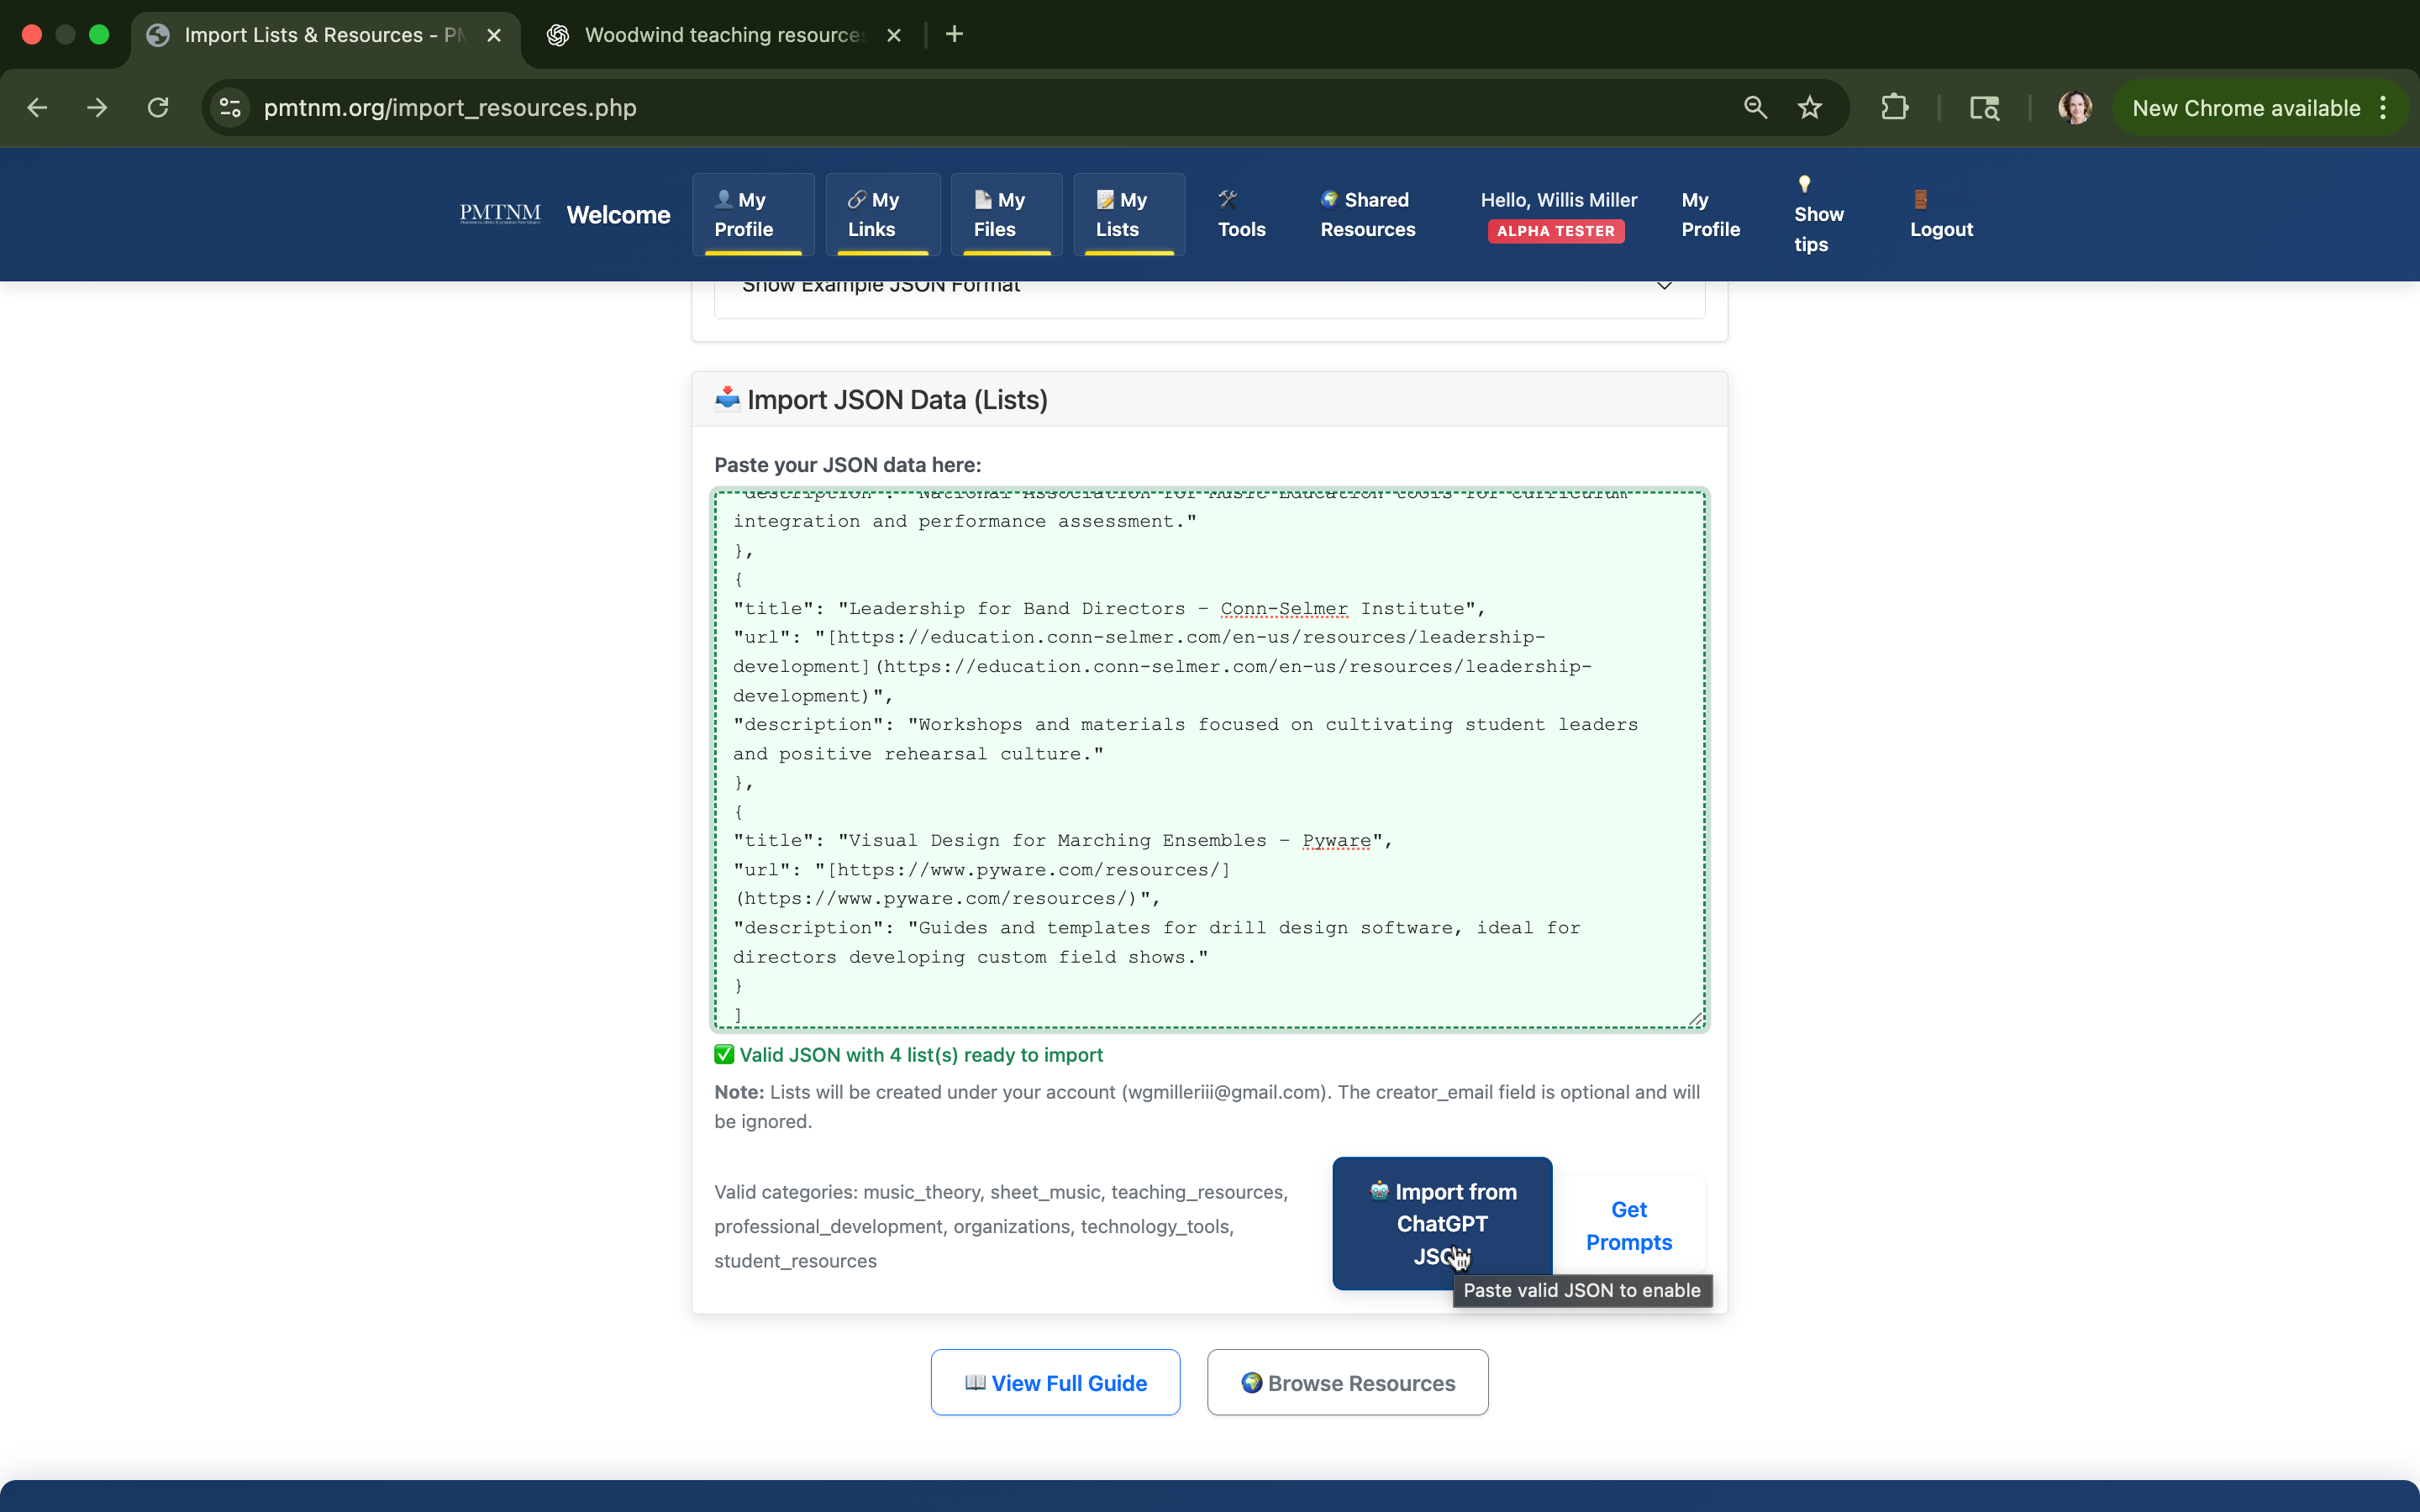The image size is (2420, 1512).
Task: Open My Lists in navigation bar
Action: click(1128, 215)
